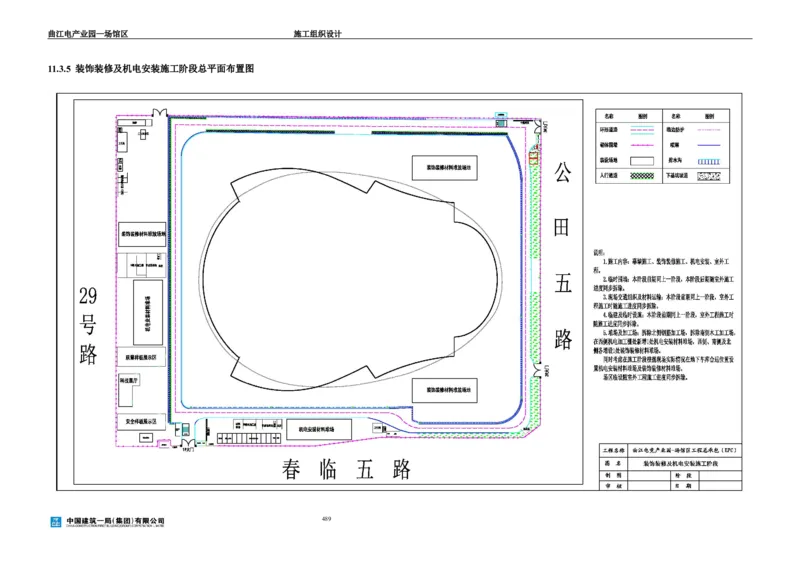Click the 中国建筑一局(集团)有限公司 footer text
Image resolution: width=800 pixels, height=566 pixels.
pos(115,521)
